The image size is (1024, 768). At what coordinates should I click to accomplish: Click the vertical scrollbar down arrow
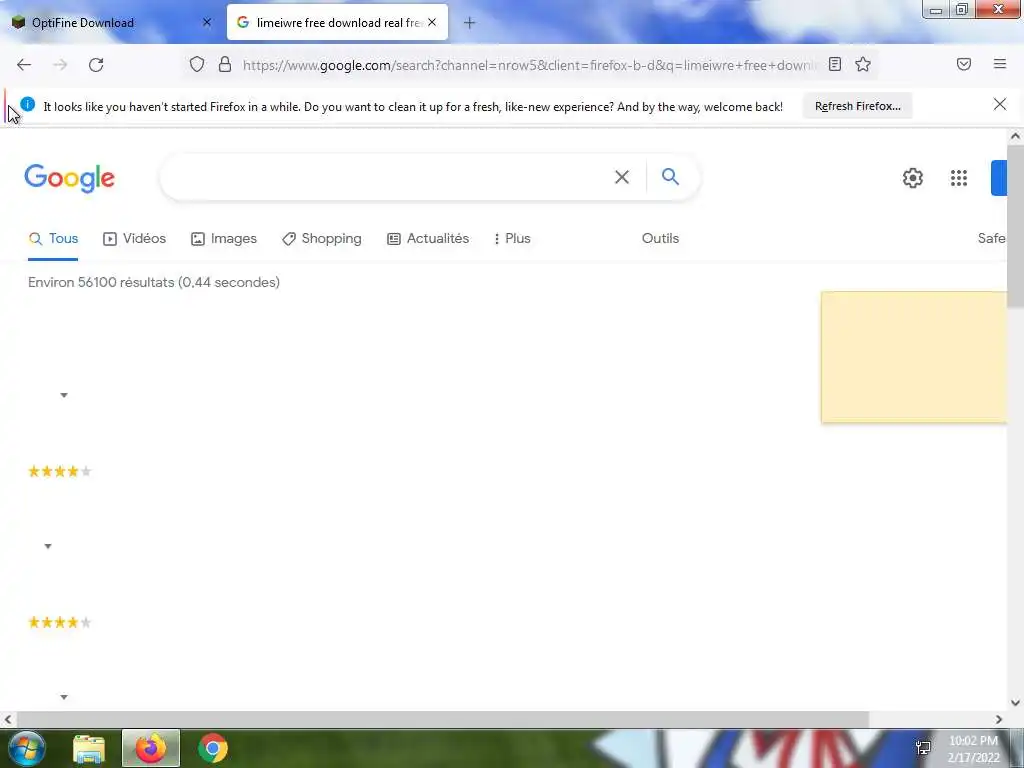coord(1015,703)
